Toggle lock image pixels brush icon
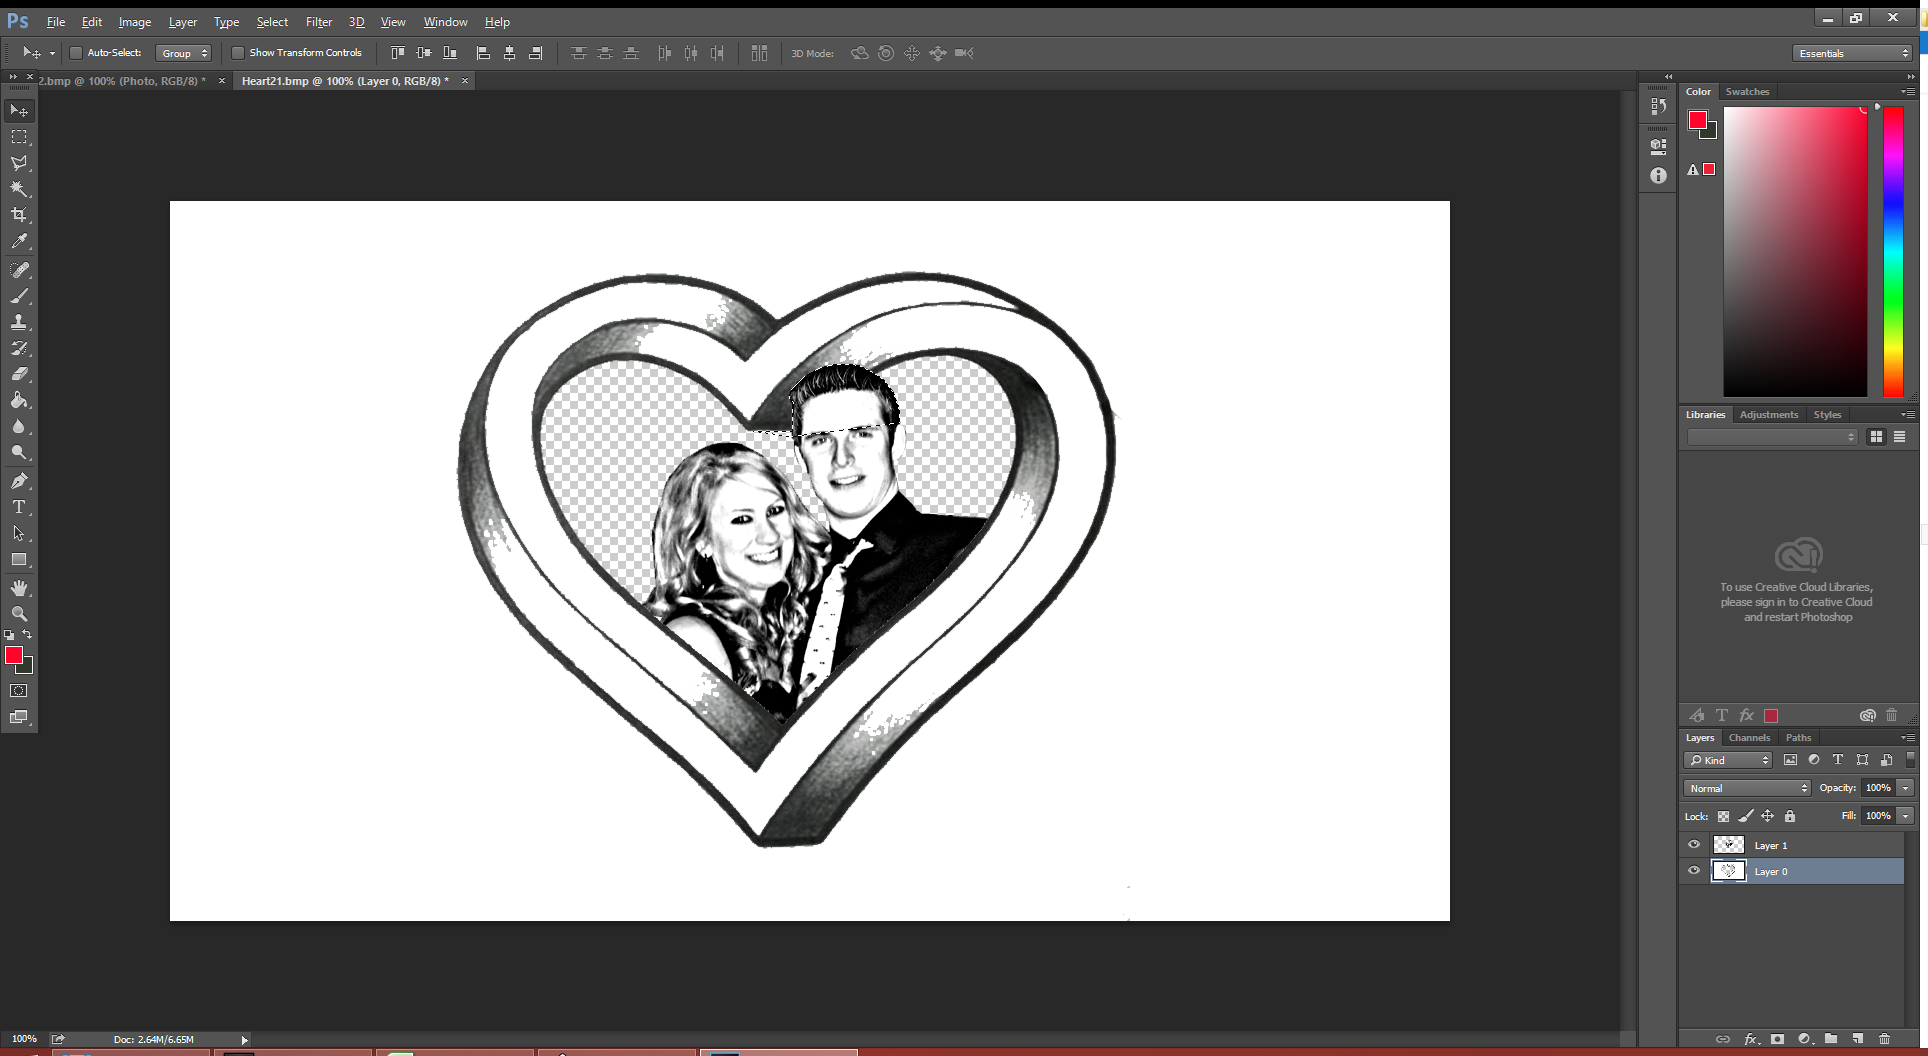This screenshot has width=1928, height=1056. [1746, 816]
